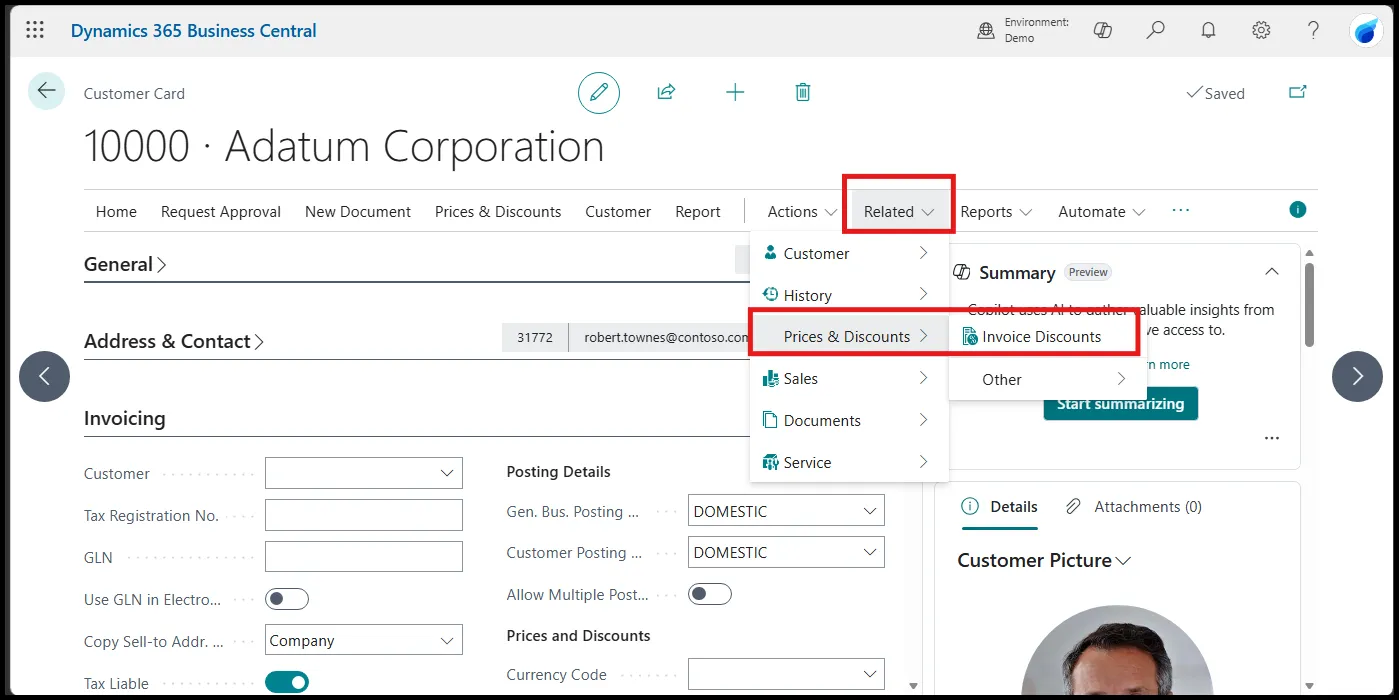Open the Actions menu
This screenshot has width=1399, height=700.
802,212
